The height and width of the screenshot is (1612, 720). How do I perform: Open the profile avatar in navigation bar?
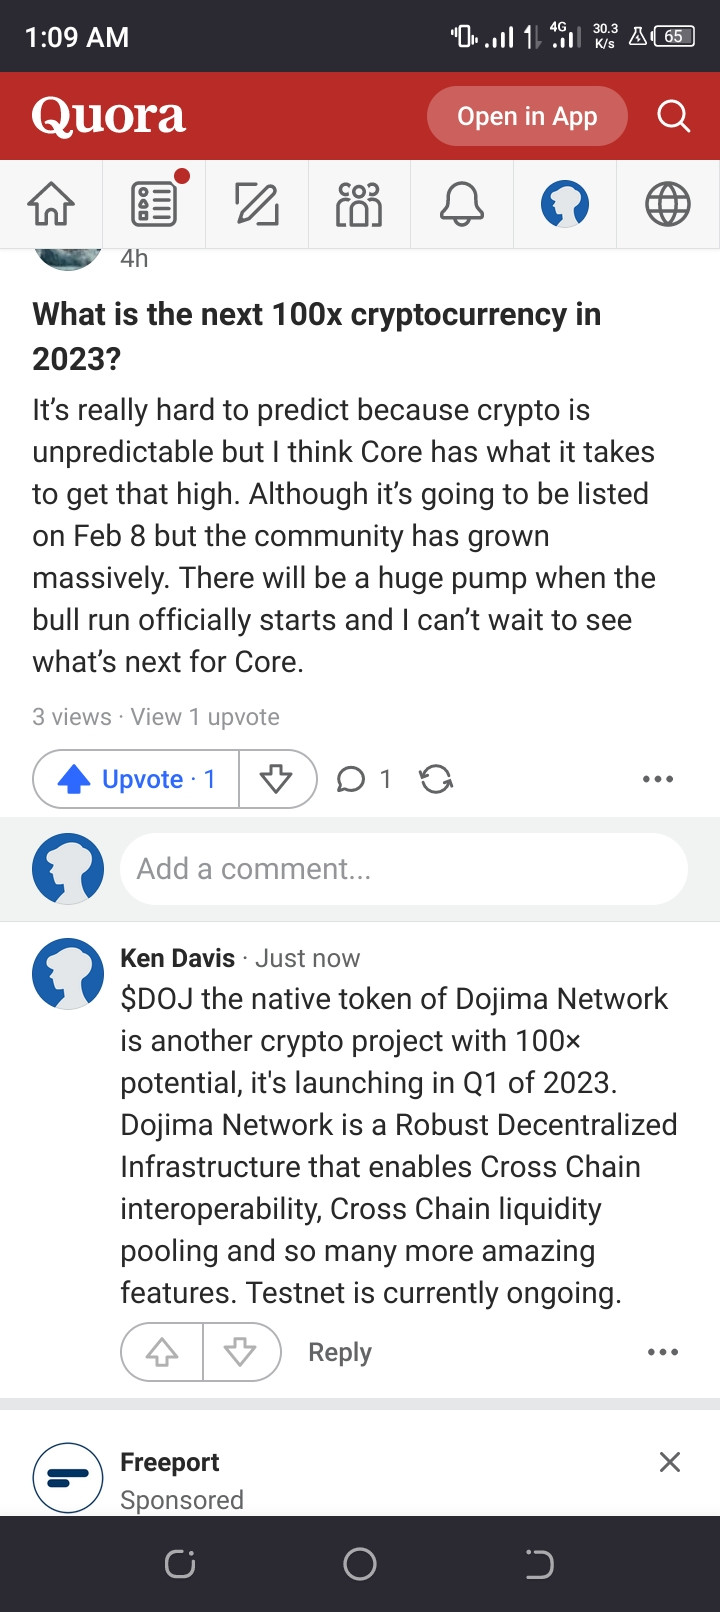click(565, 204)
